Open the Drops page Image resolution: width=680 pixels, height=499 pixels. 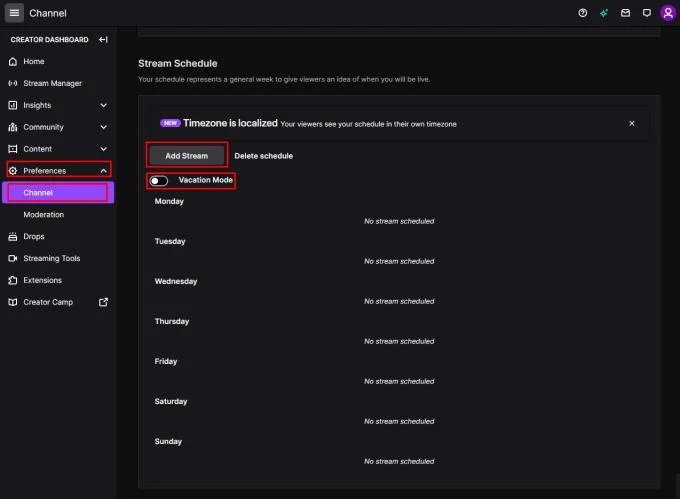tap(33, 237)
